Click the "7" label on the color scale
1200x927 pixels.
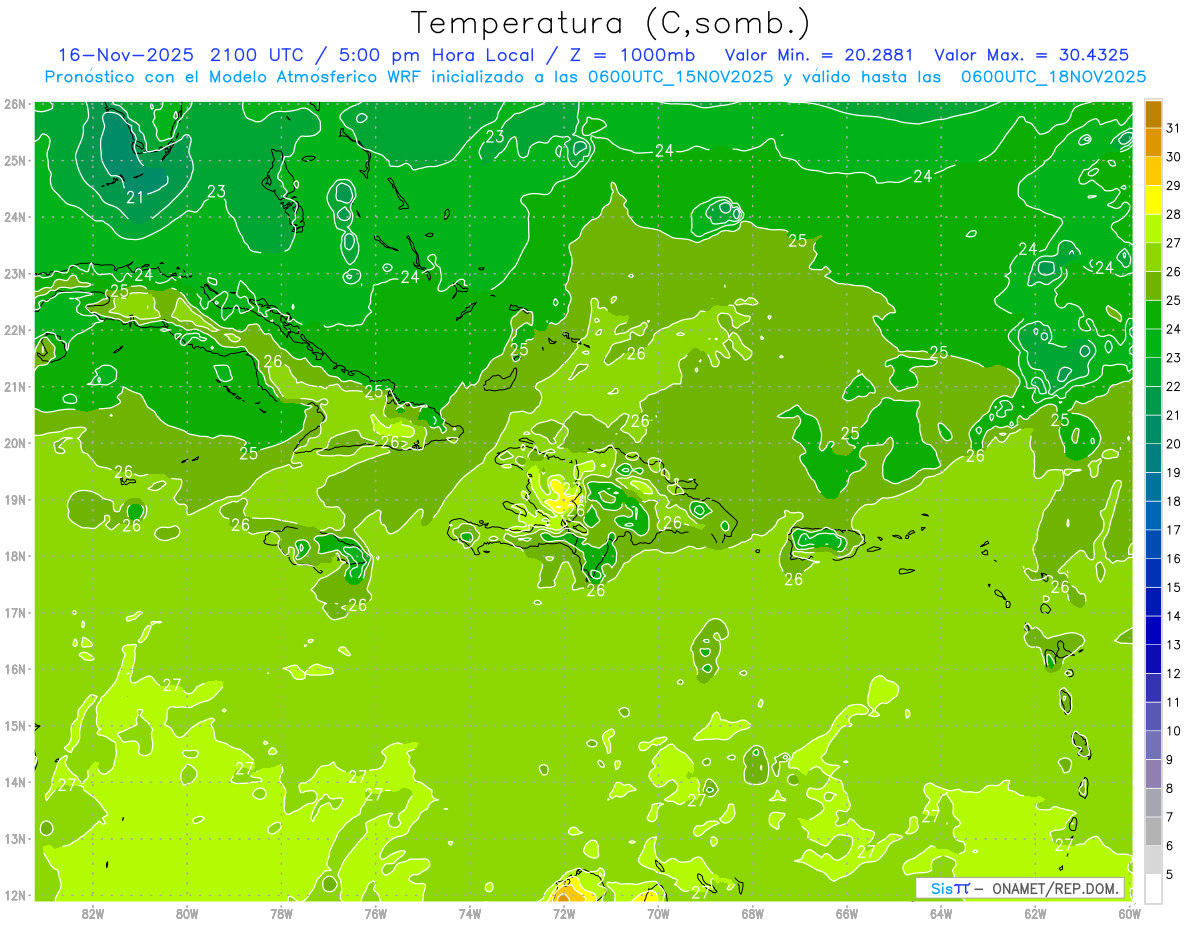coord(1171,817)
